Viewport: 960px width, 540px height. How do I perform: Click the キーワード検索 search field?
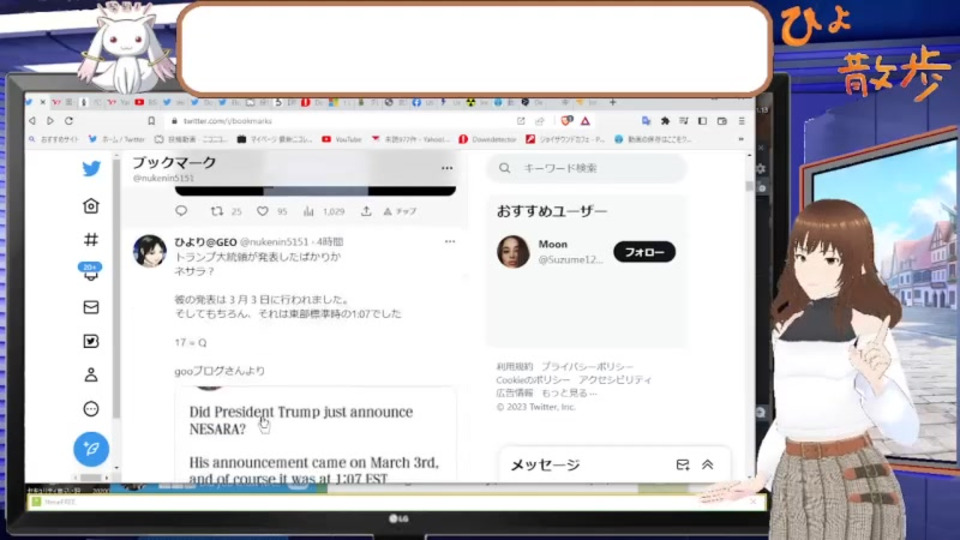pyautogui.click(x=587, y=168)
